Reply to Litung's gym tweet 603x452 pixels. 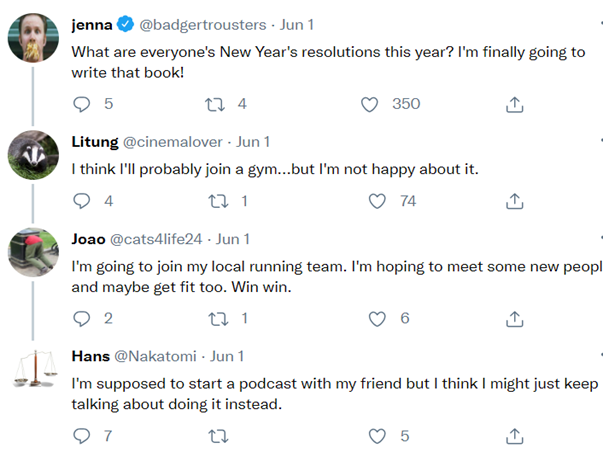pos(82,201)
